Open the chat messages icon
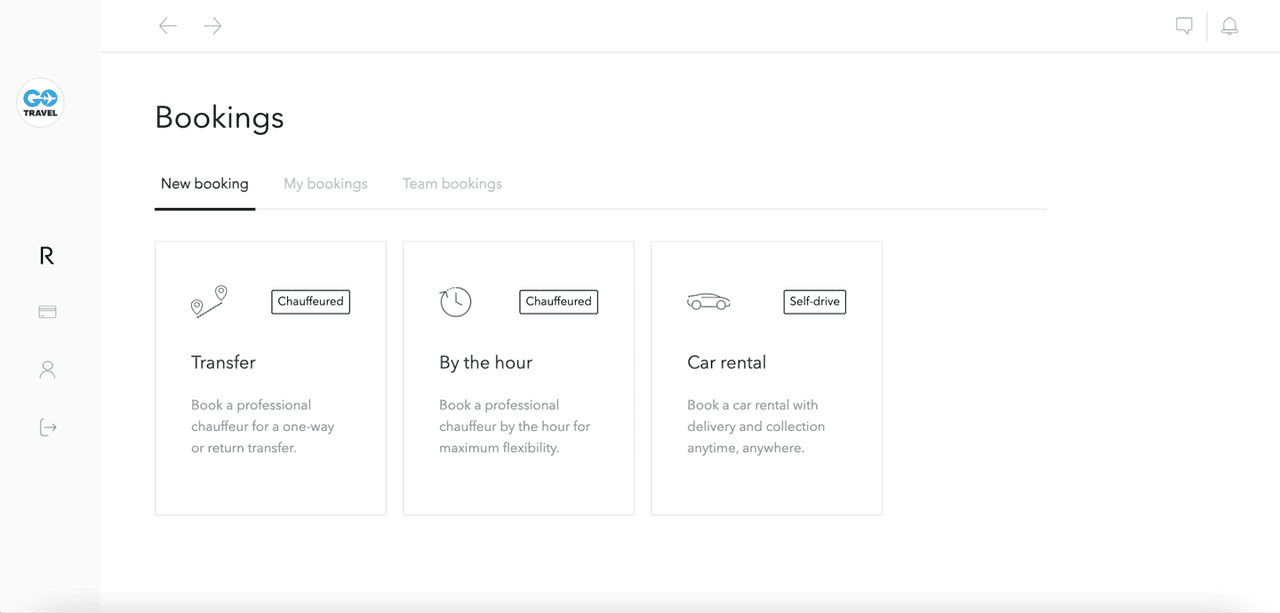Viewport: 1280px width, 613px height. pos(1184,26)
